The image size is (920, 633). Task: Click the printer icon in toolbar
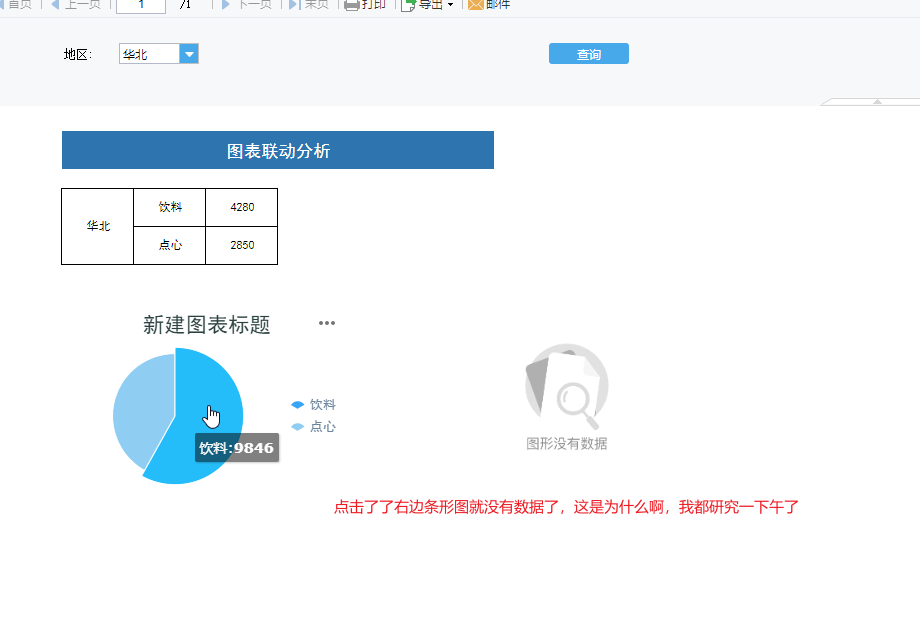point(351,5)
